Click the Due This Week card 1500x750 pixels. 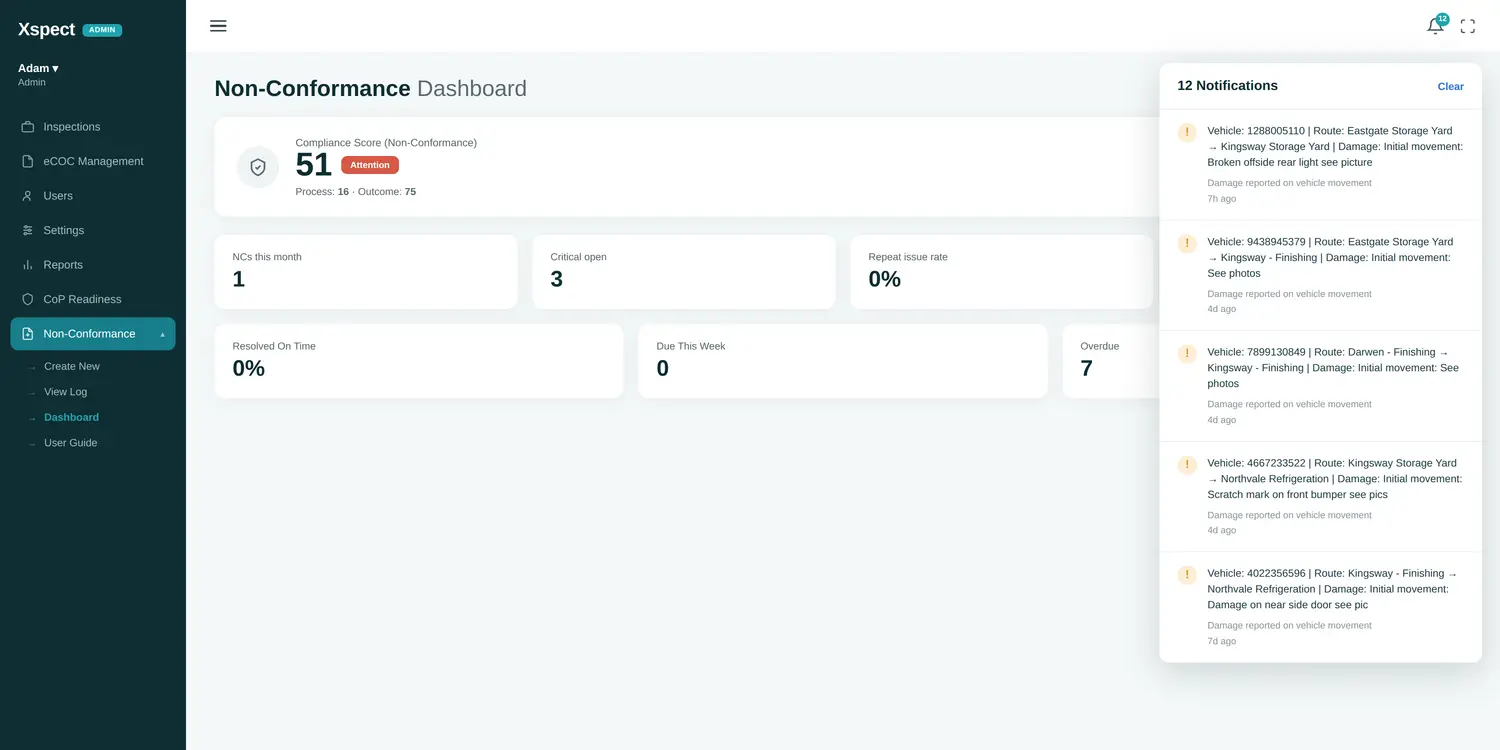click(843, 361)
